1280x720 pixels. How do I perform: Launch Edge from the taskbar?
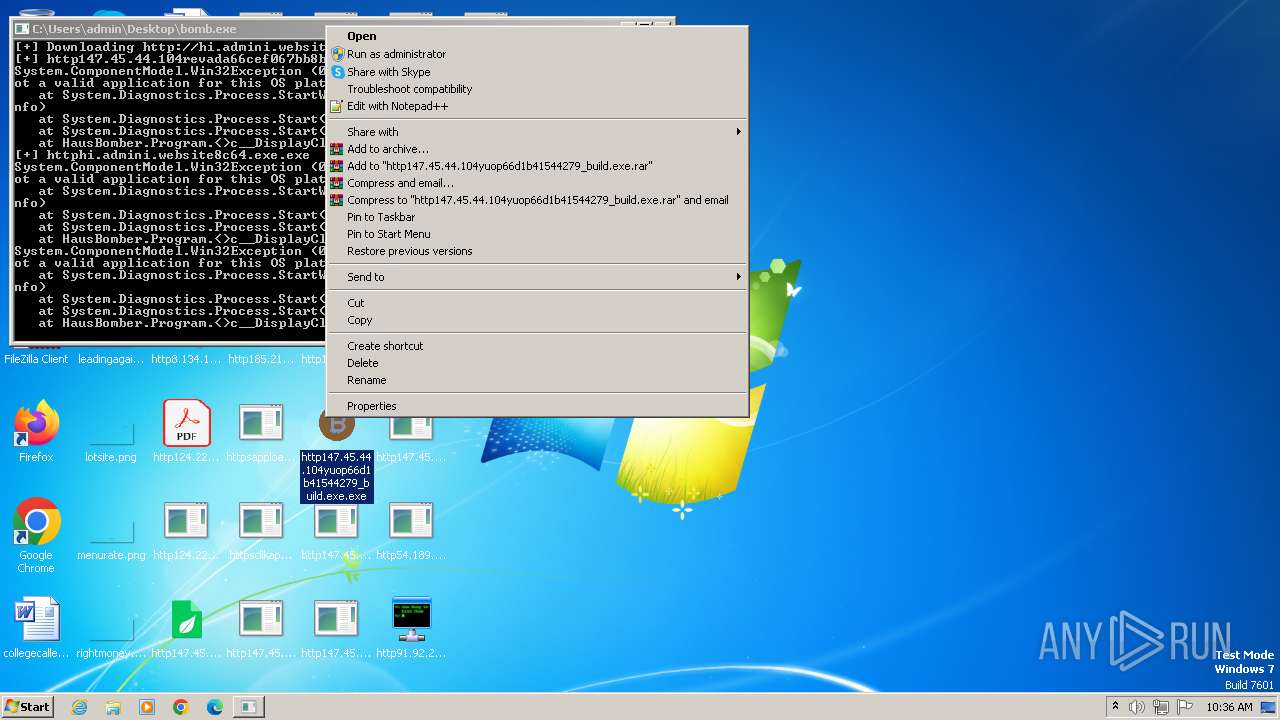[214, 707]
